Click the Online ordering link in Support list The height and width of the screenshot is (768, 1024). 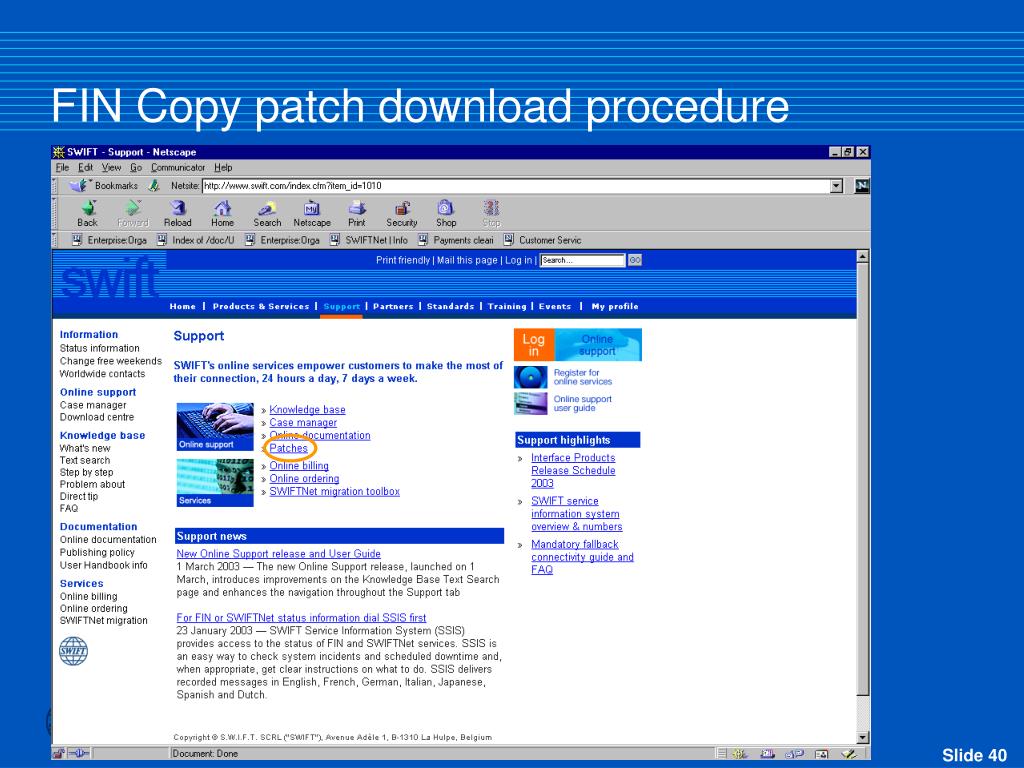[x=304, y=479]
